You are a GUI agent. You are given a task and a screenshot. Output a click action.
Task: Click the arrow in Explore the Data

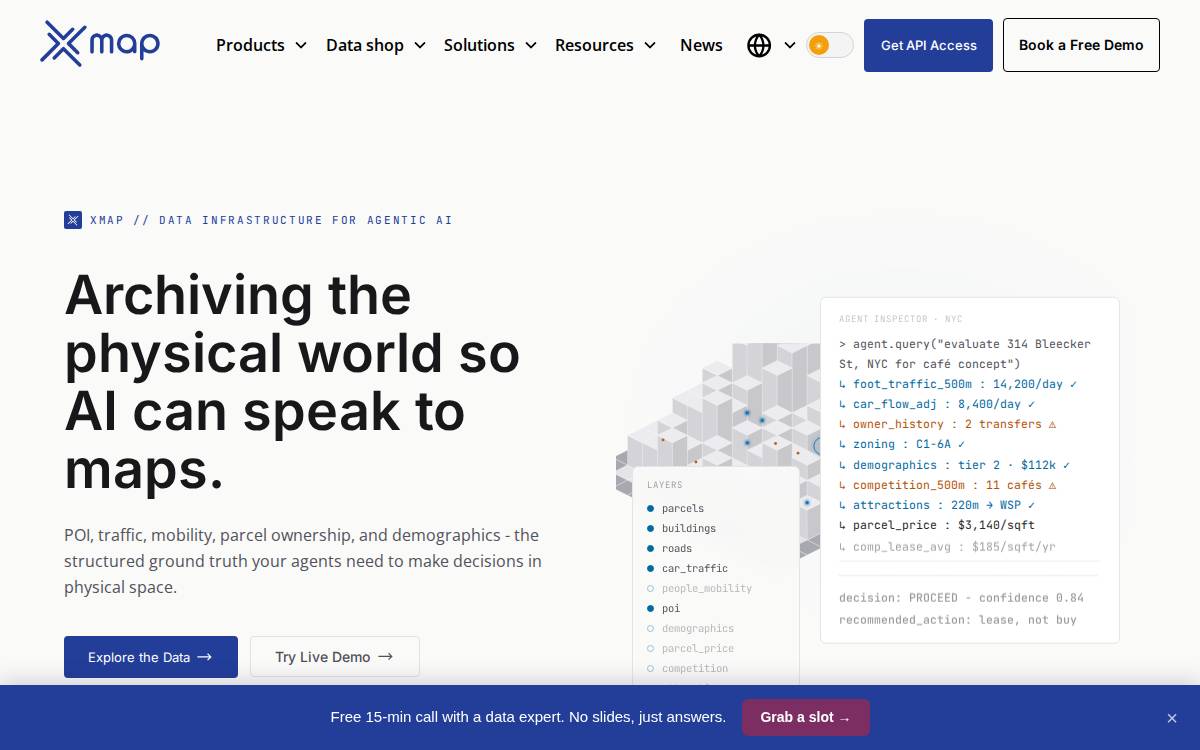[205, 657]
